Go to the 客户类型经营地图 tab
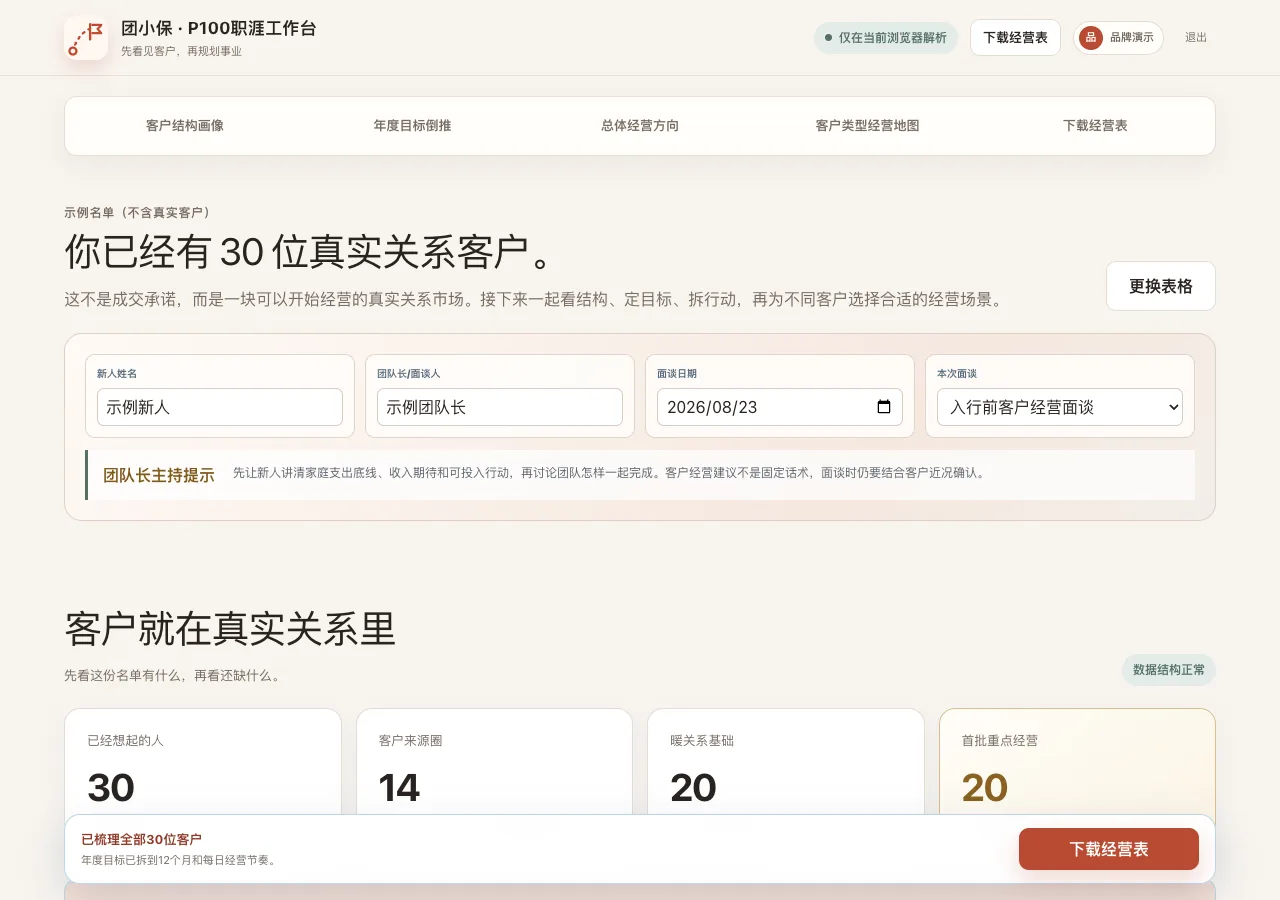 coord(867,126)
